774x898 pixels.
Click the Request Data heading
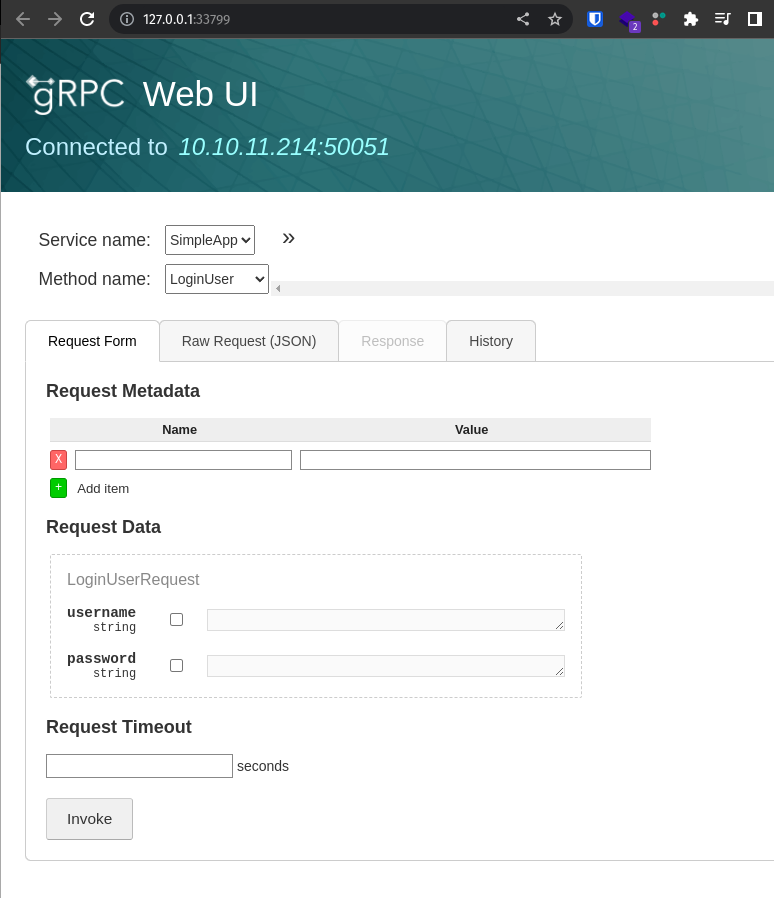pyautogui.click(x=103, y=527)
